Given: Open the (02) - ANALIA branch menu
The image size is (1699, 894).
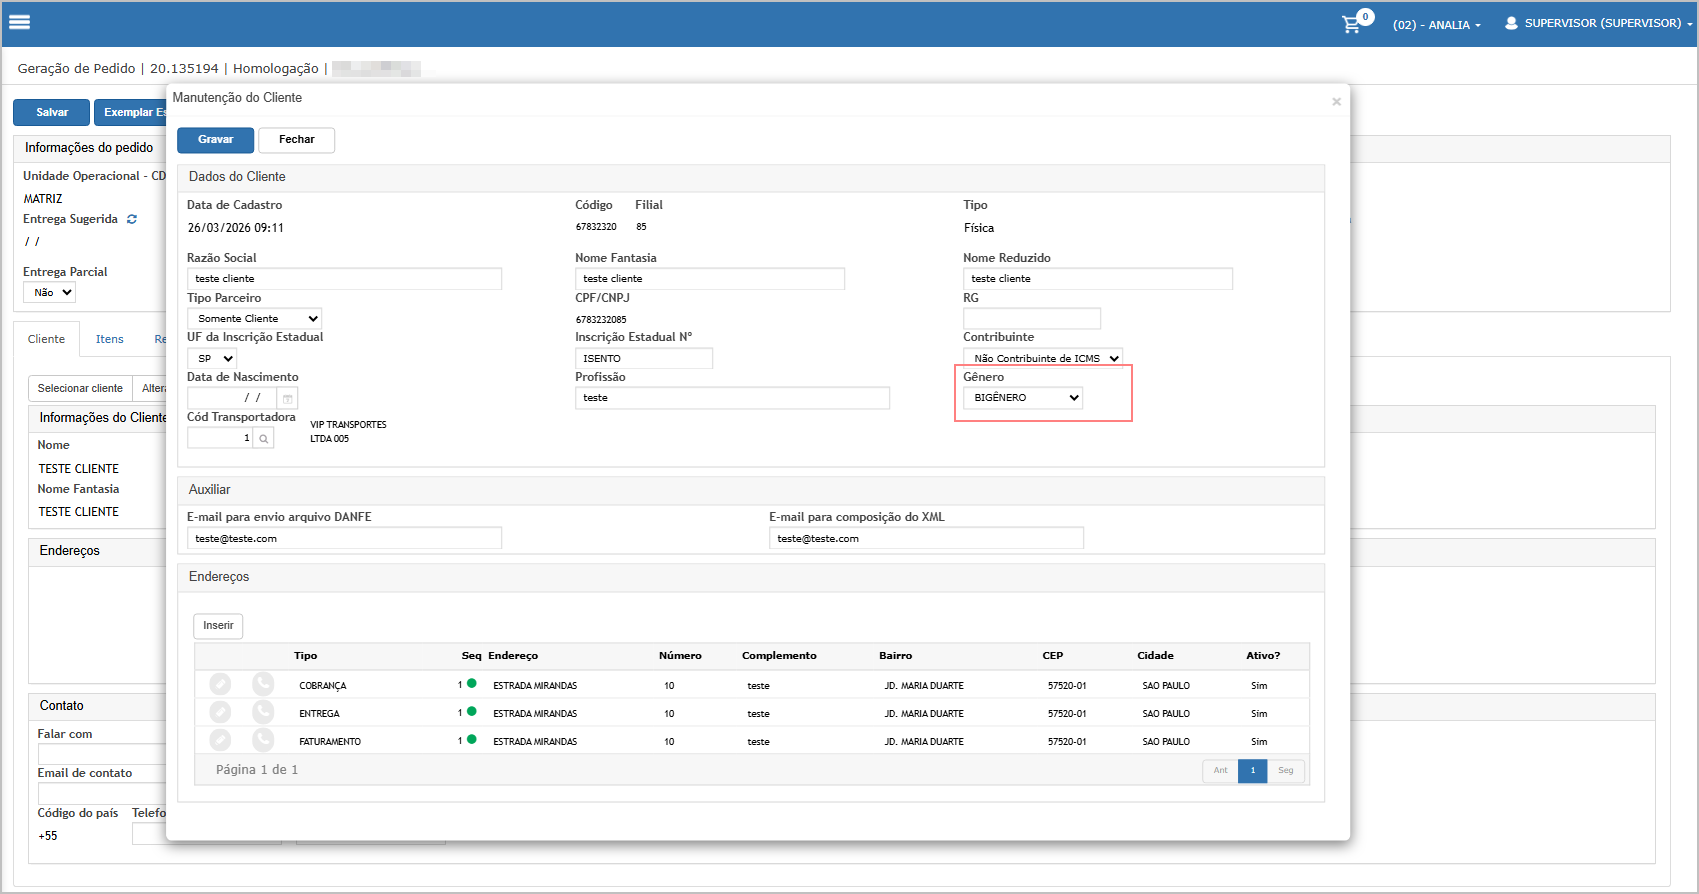Looking at the screenshot, I should click(x=1436, y=25).
